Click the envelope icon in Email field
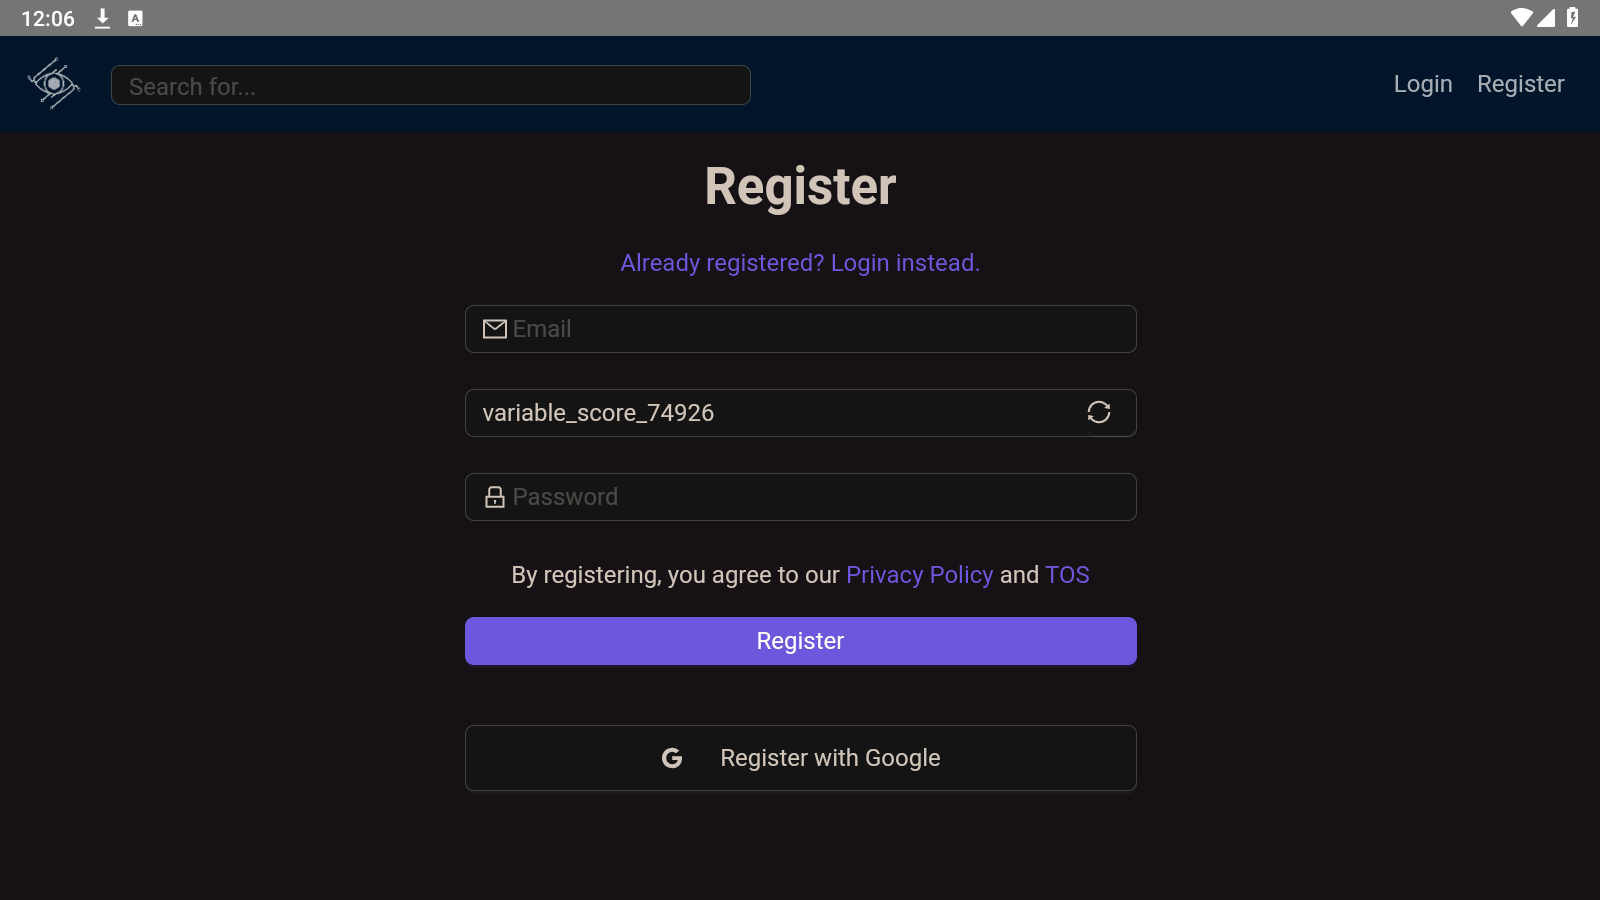Viewport: 1600px width, 900px height. coord(495,329)
